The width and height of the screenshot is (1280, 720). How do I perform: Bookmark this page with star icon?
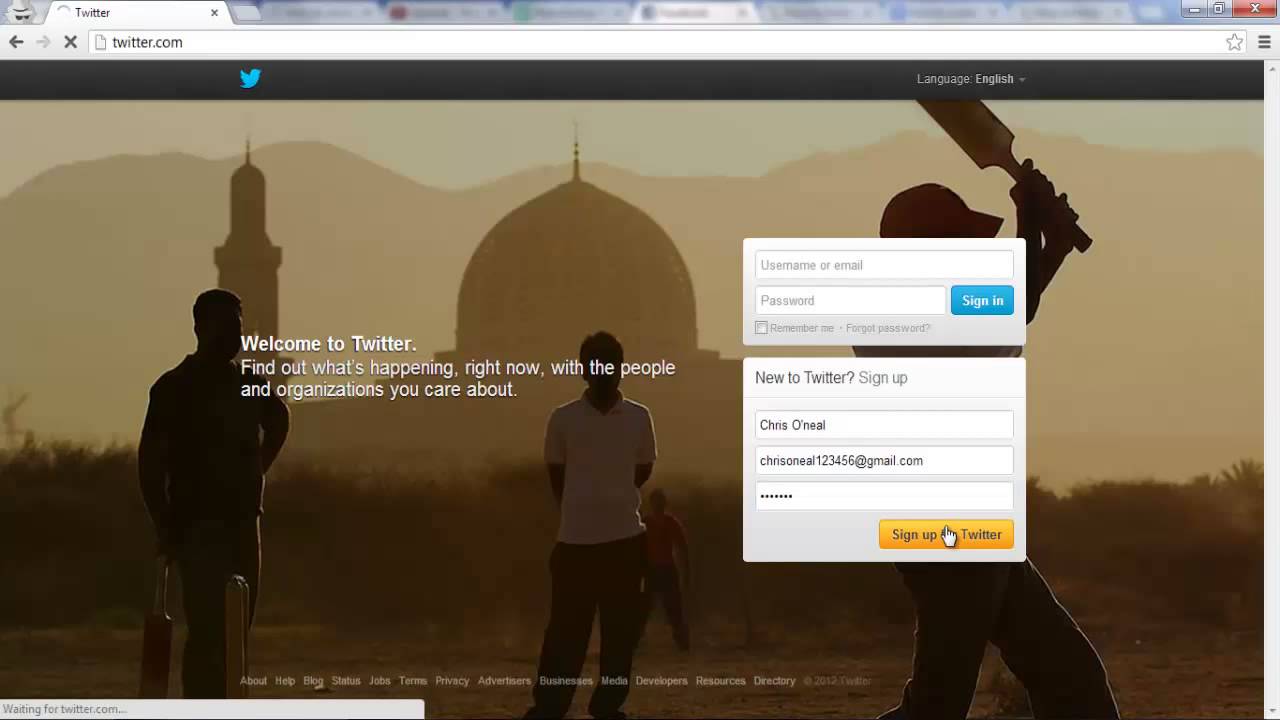(x=1235, y=42)
